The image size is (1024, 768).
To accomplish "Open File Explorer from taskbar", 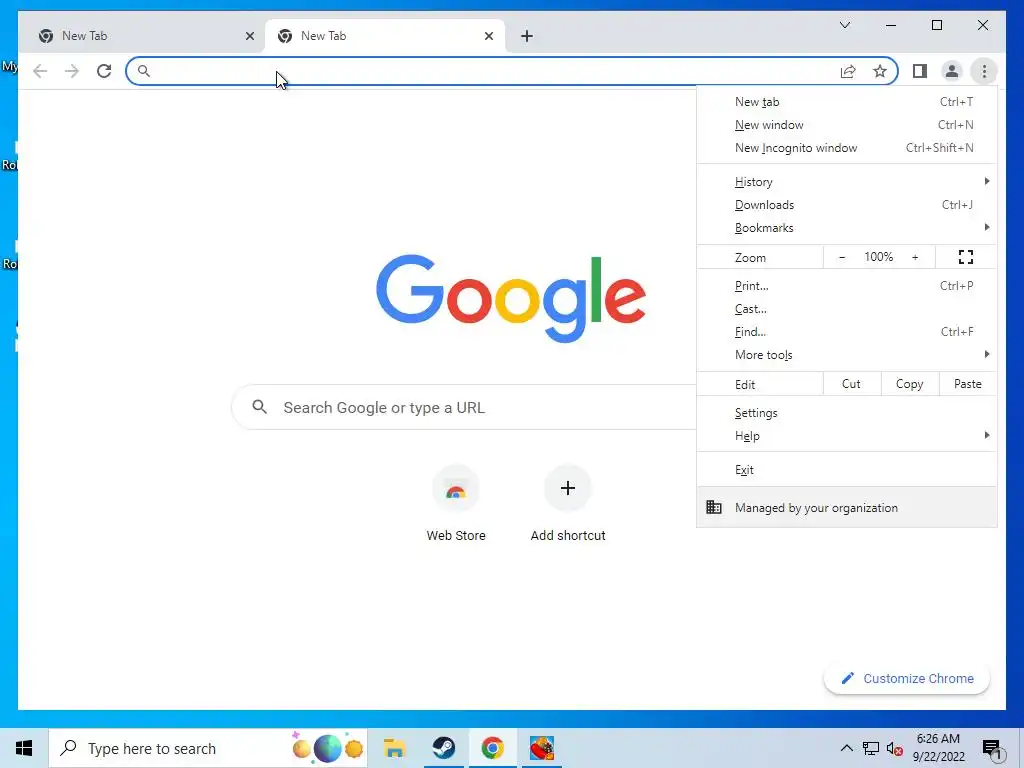I will click(394, 748).
